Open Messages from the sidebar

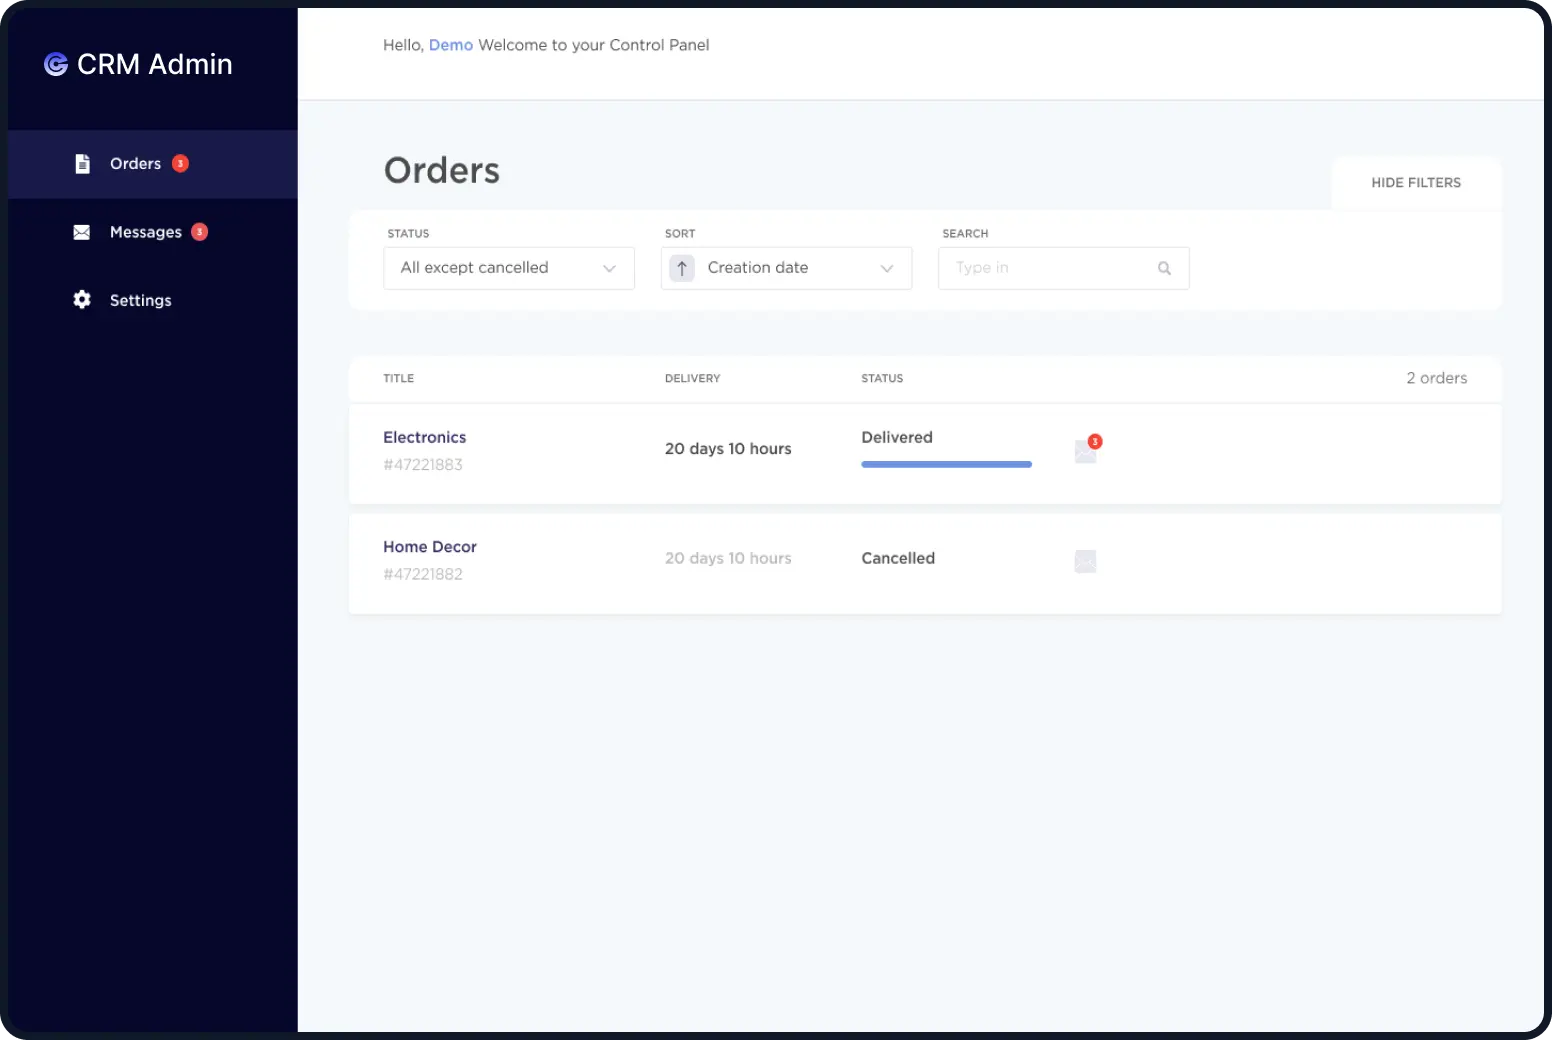[x=153, y=232]
